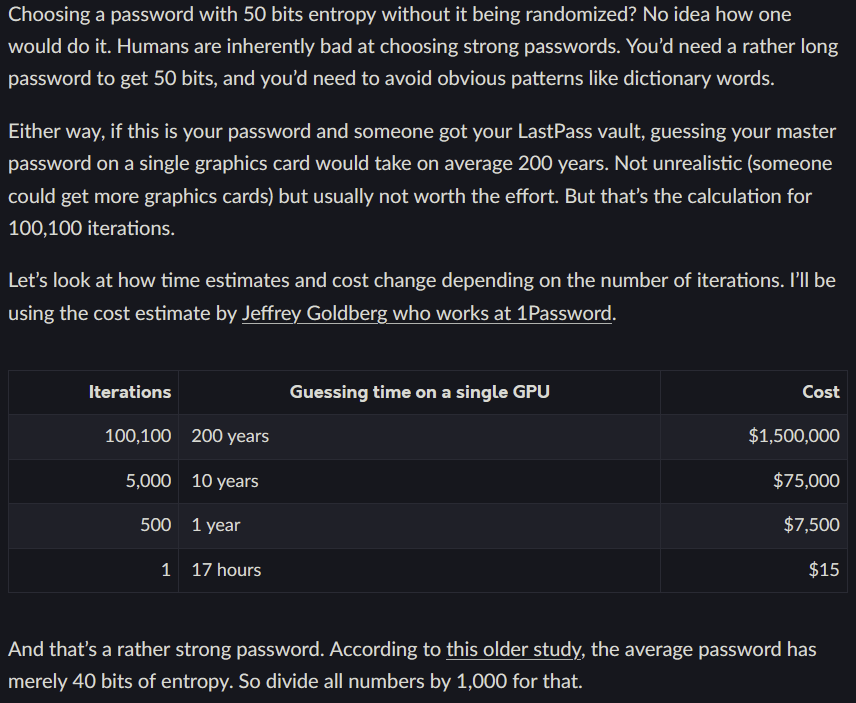Screen dimensions: 856x703
Task: Select the 500 iterations cell
Action: coord(155,525)
